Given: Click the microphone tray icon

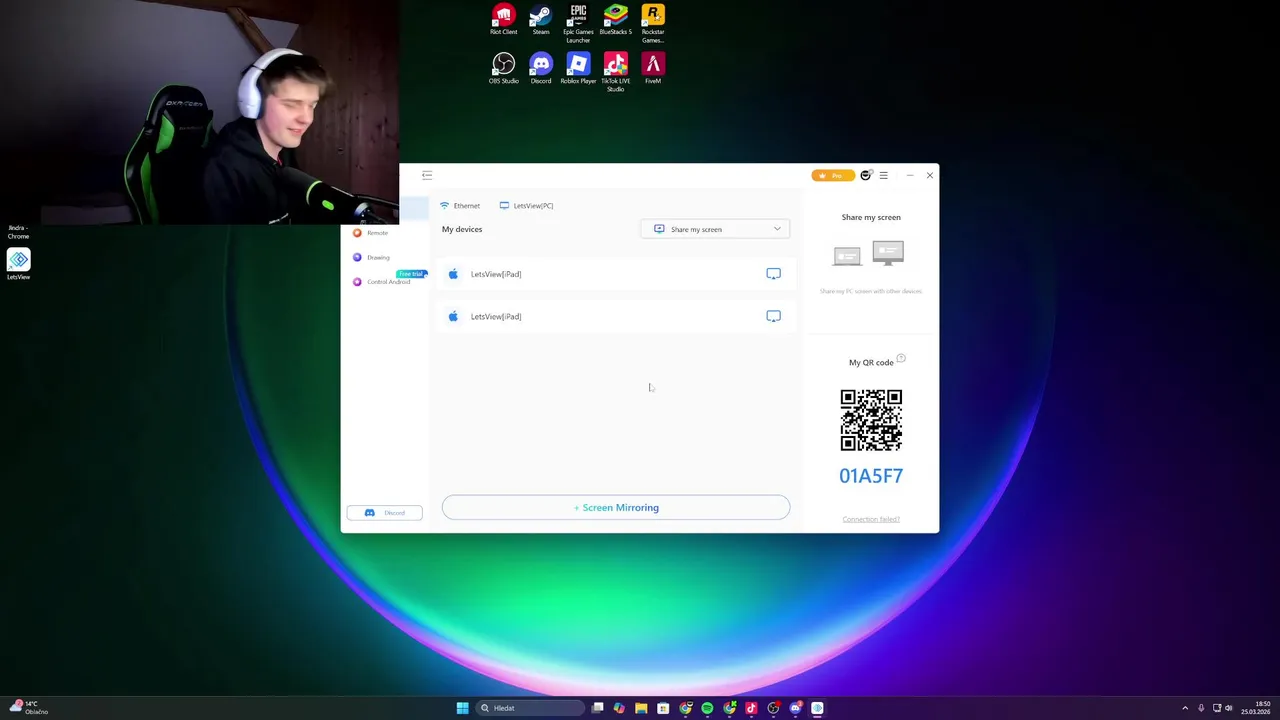Looking at the screenshot, I should coord(1201,708).
